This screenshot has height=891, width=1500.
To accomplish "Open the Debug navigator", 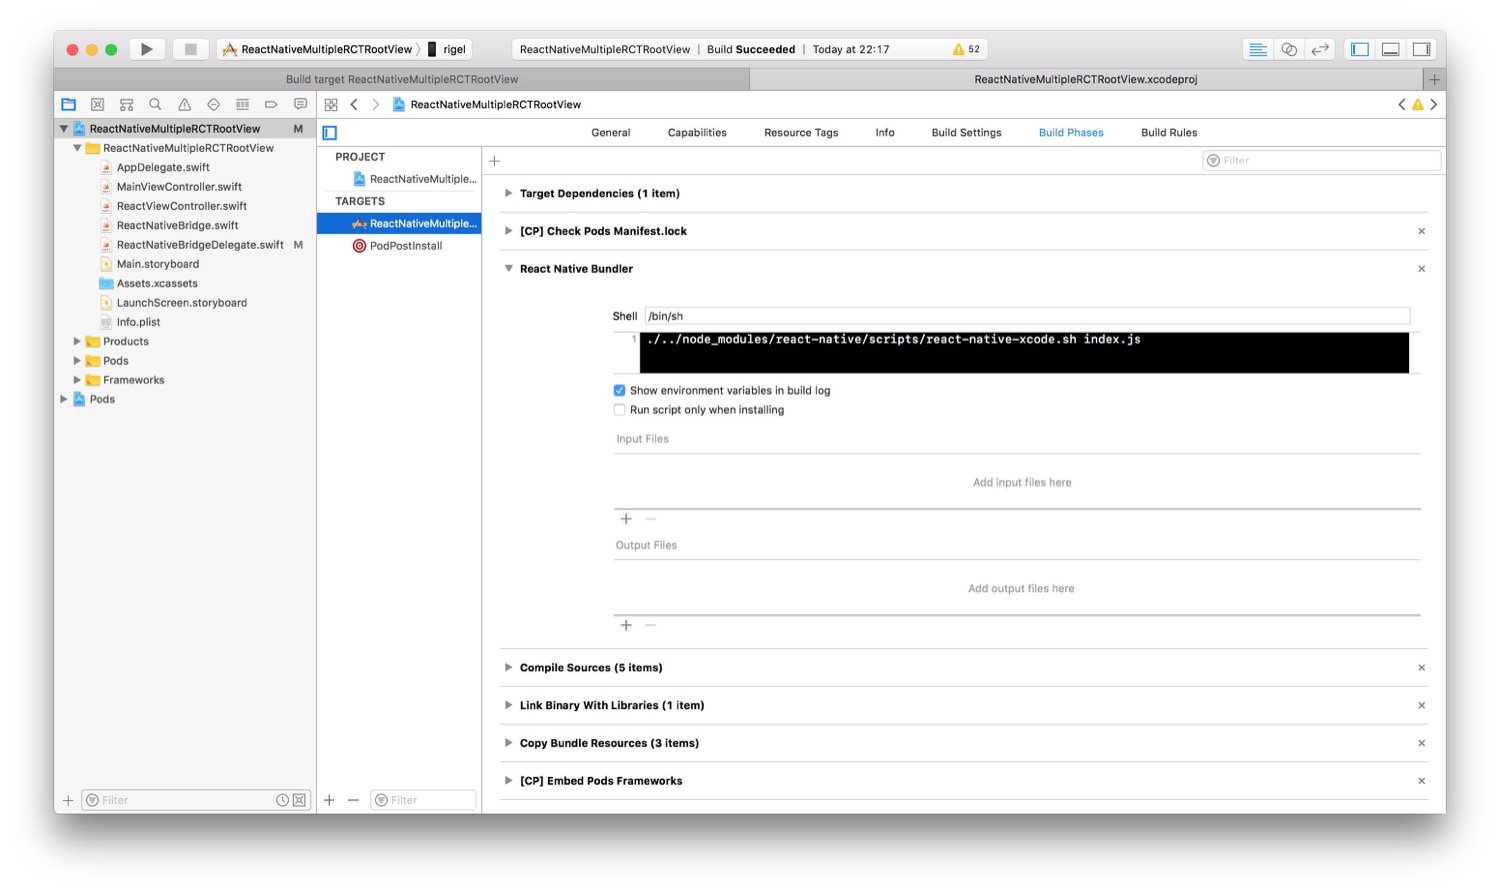I will click(242, 104).
